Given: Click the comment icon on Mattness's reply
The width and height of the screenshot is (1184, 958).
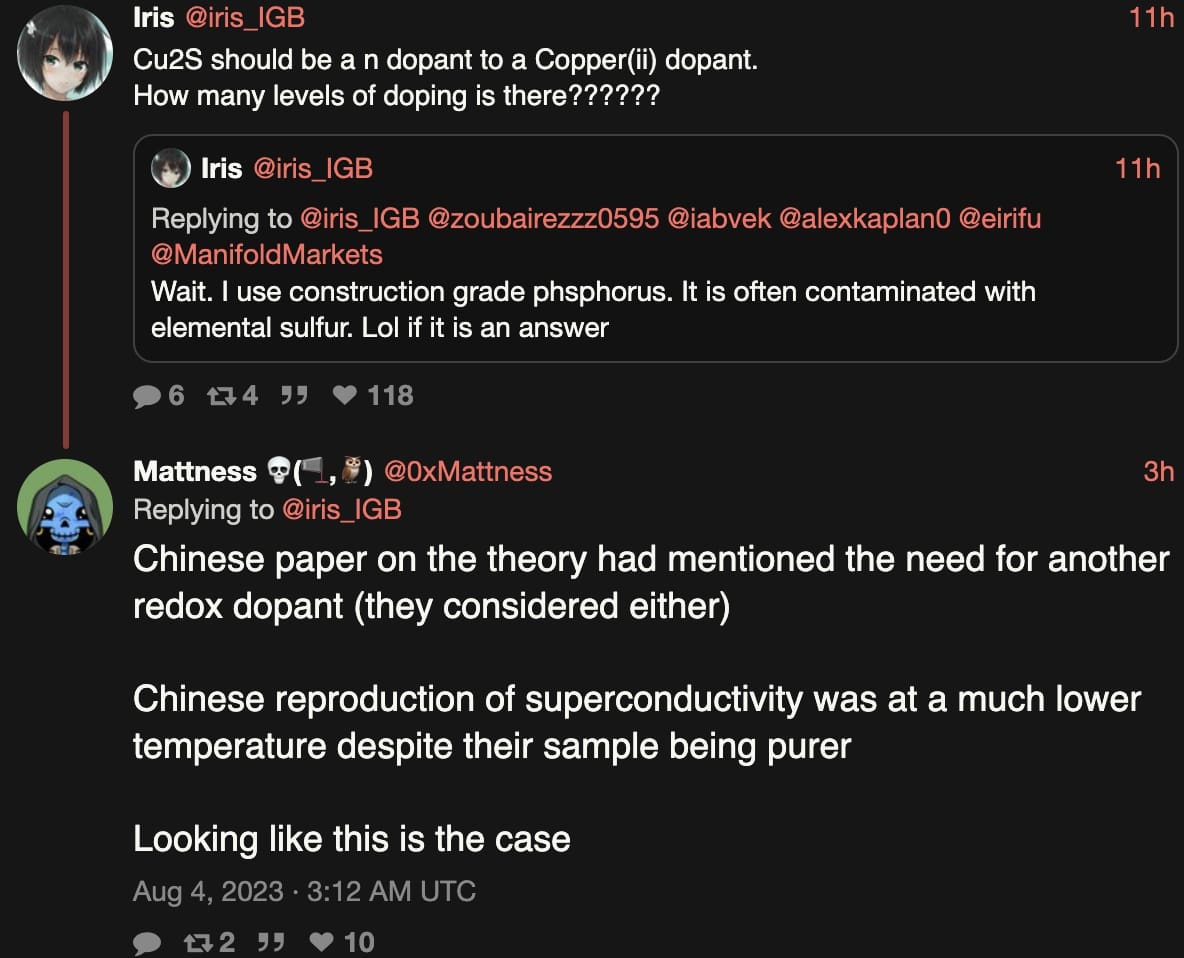Looking at the screenshot, I should tap(147, 942).
